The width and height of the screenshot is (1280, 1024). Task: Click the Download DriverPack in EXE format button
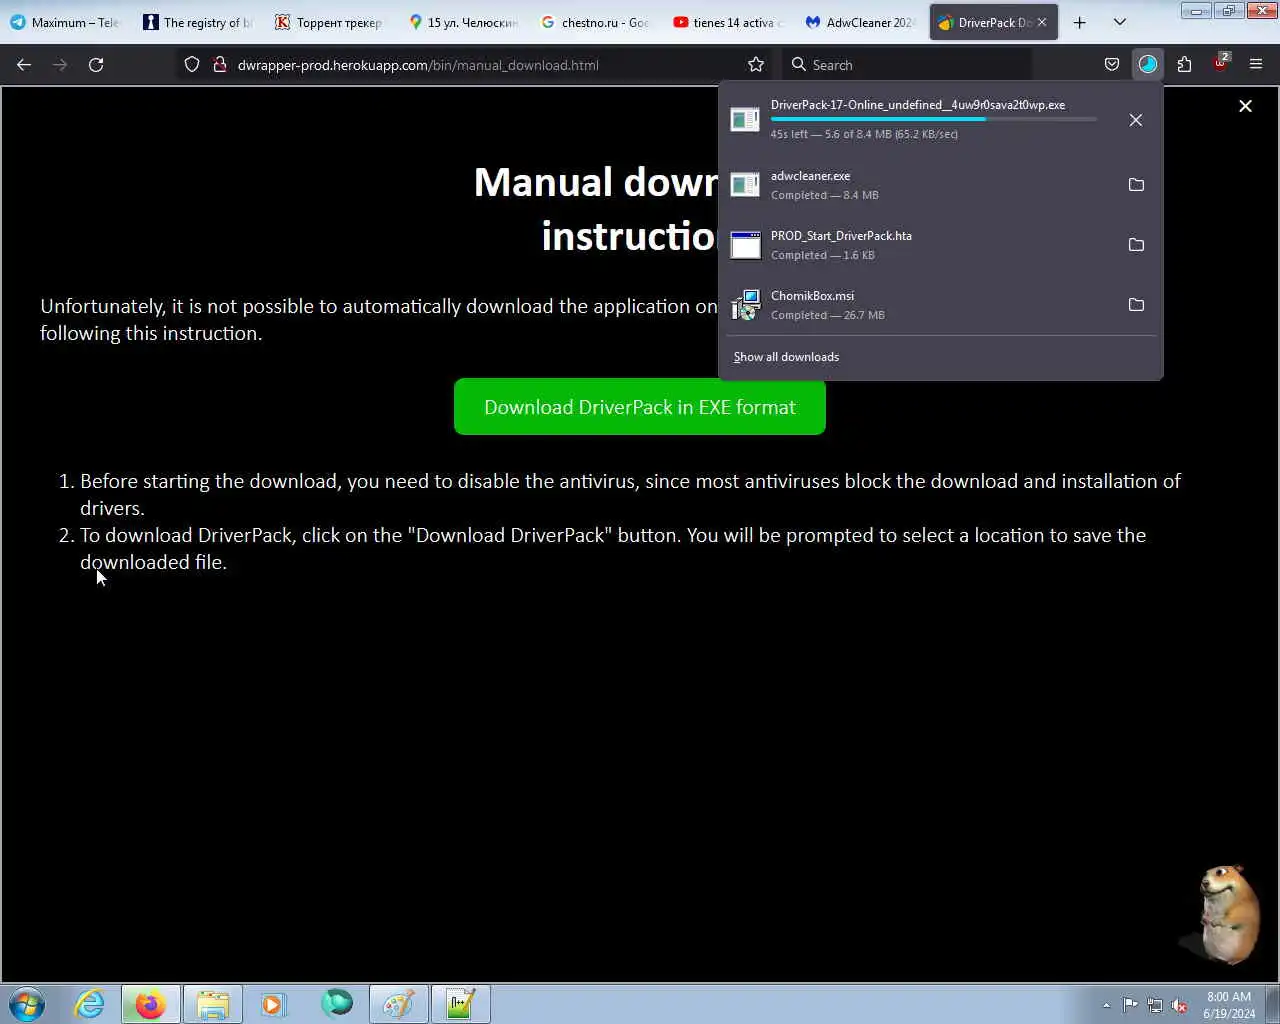click(x=640, y=407)
